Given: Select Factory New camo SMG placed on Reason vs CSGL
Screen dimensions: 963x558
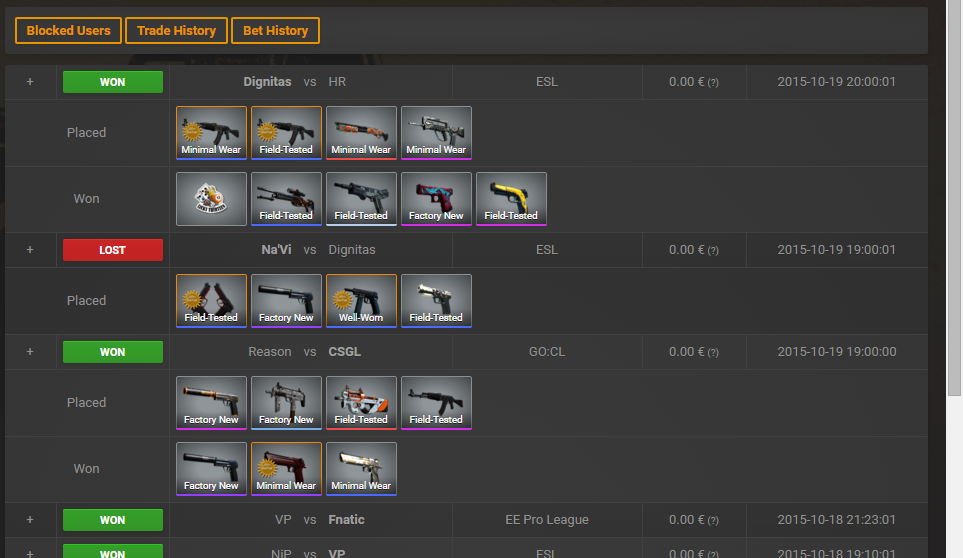Looking at the screenshot, I should [x=286, y=403].
